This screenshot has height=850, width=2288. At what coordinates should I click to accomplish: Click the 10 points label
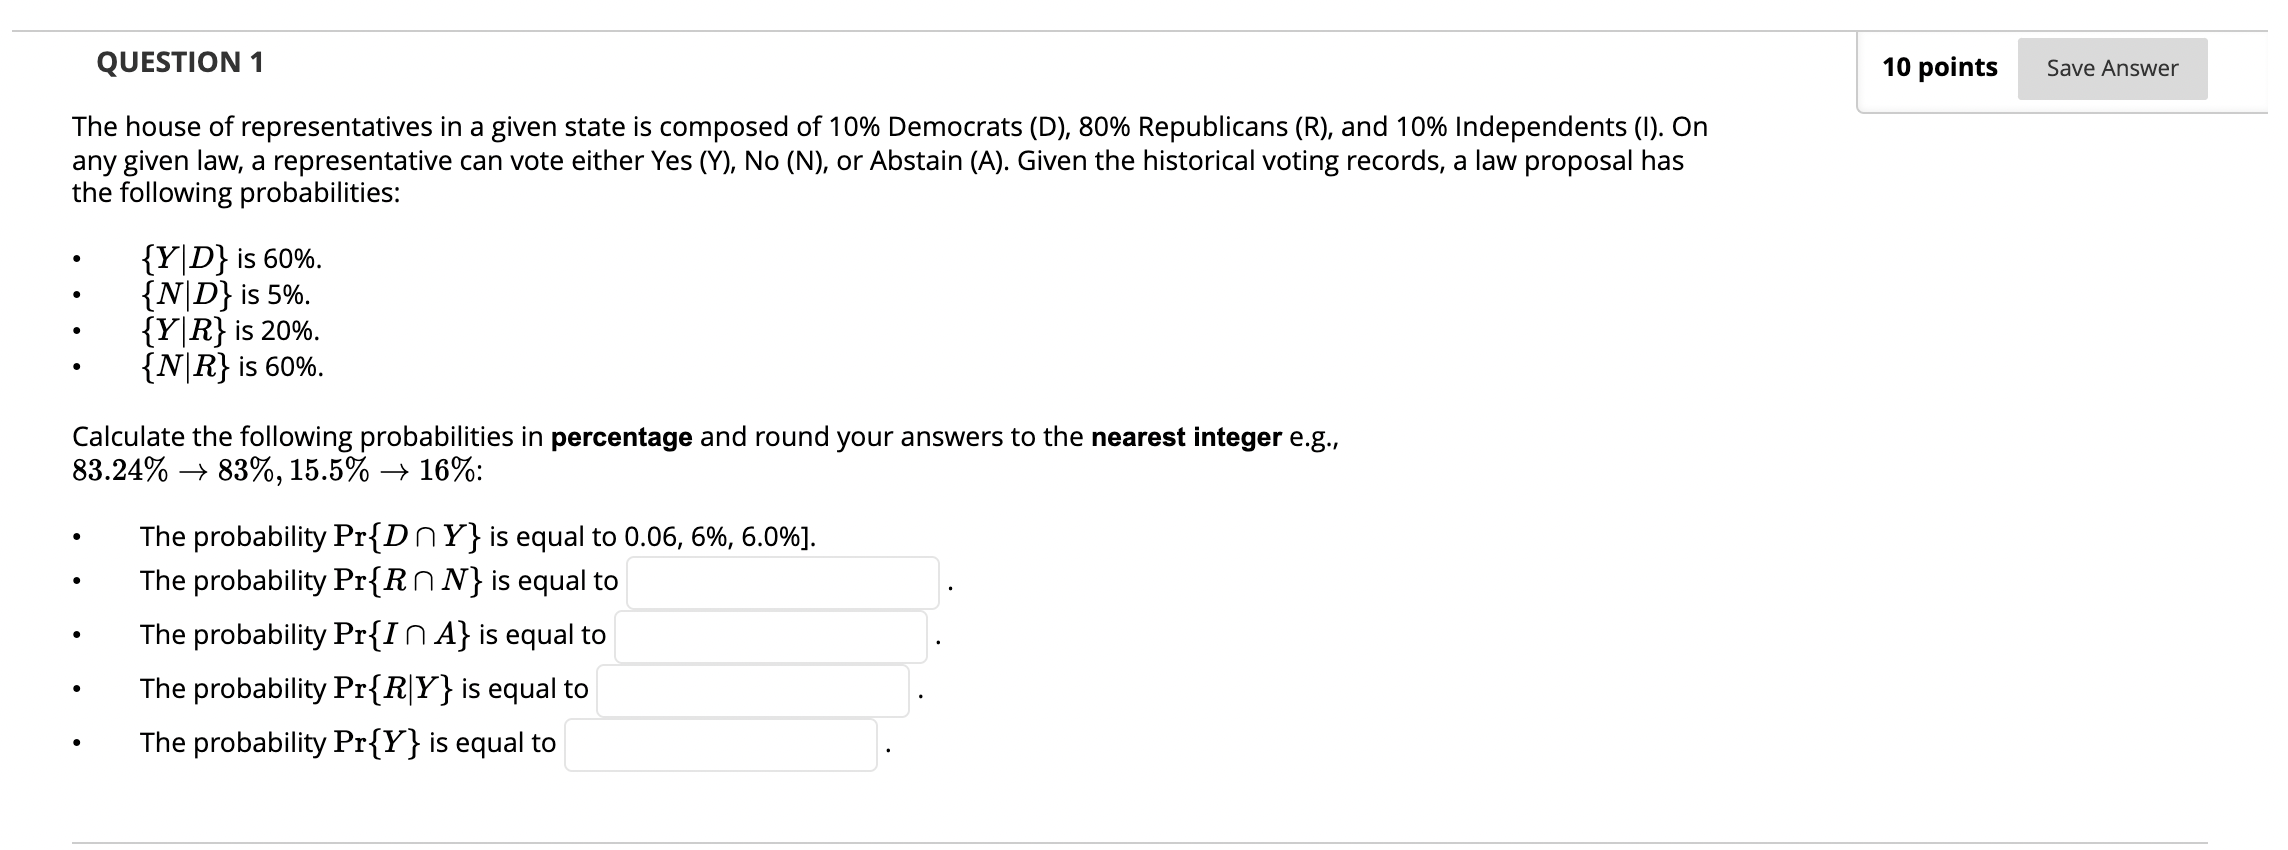pyautogui.click(x=1940, y=67)
